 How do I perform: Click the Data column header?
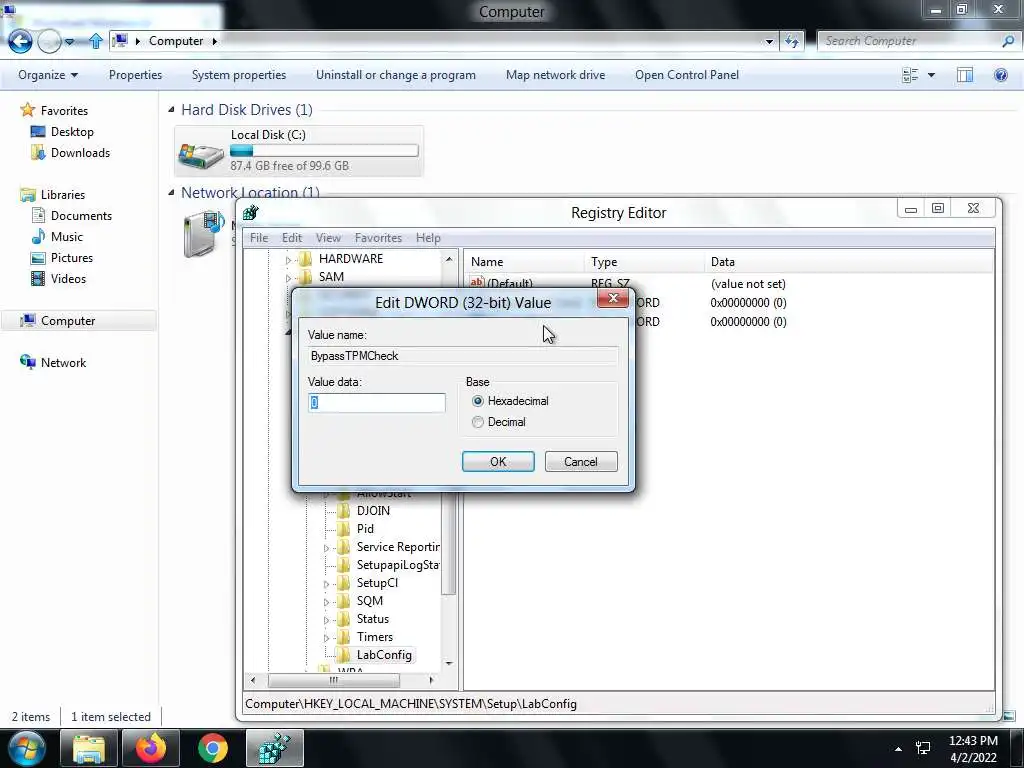tap(849, 262)
